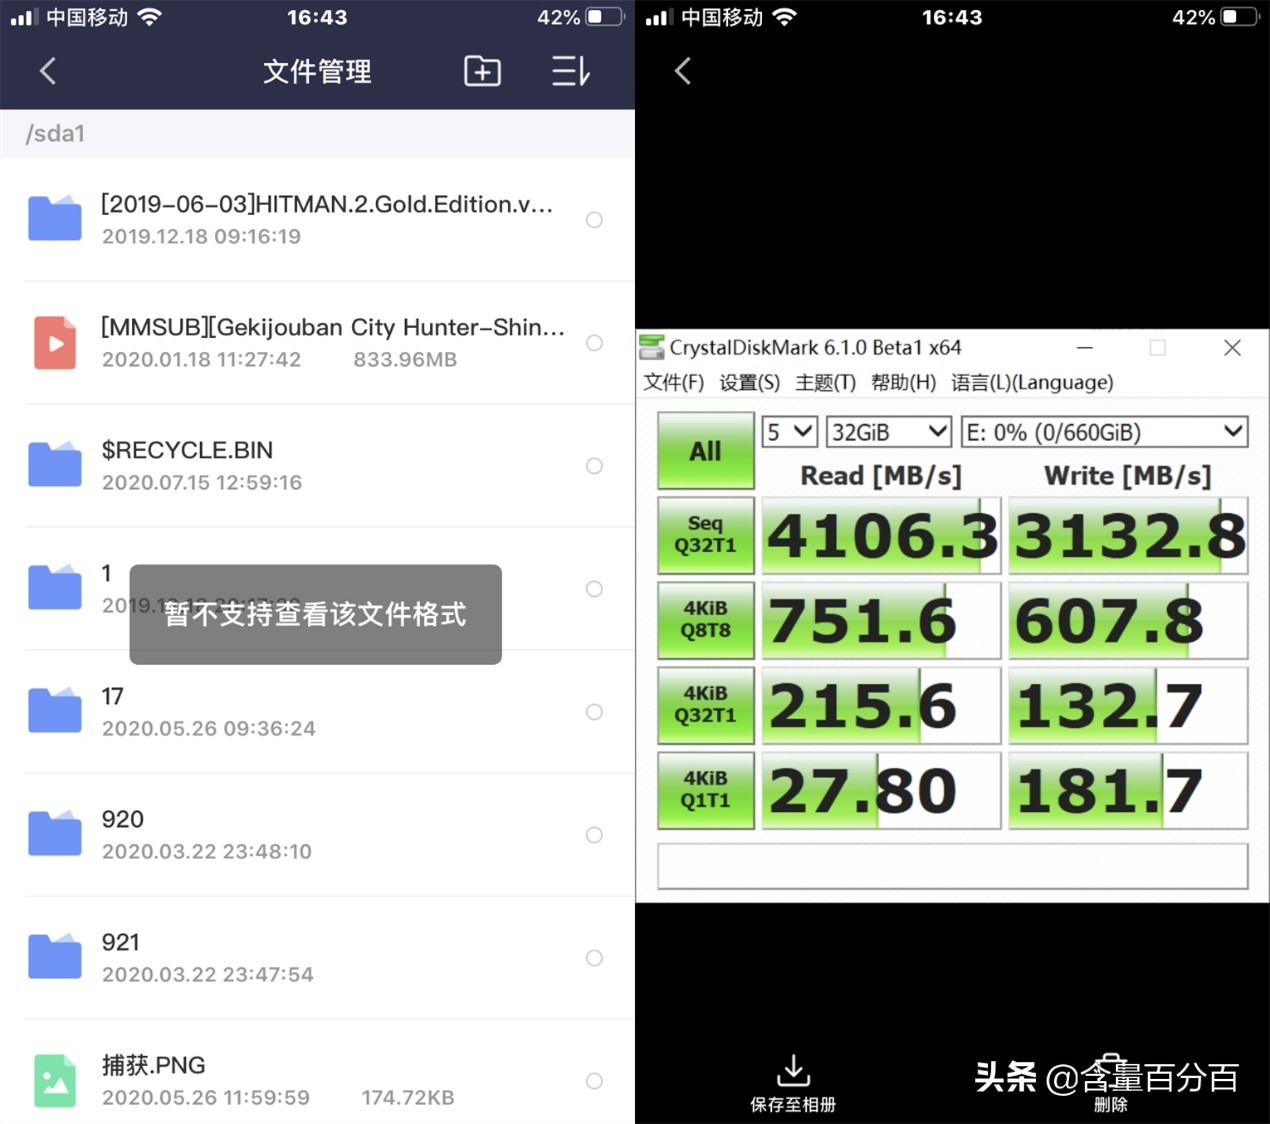Tap the image thumbnail icon for 捕获.PNG
1270x1124 pixels.
54,1080
